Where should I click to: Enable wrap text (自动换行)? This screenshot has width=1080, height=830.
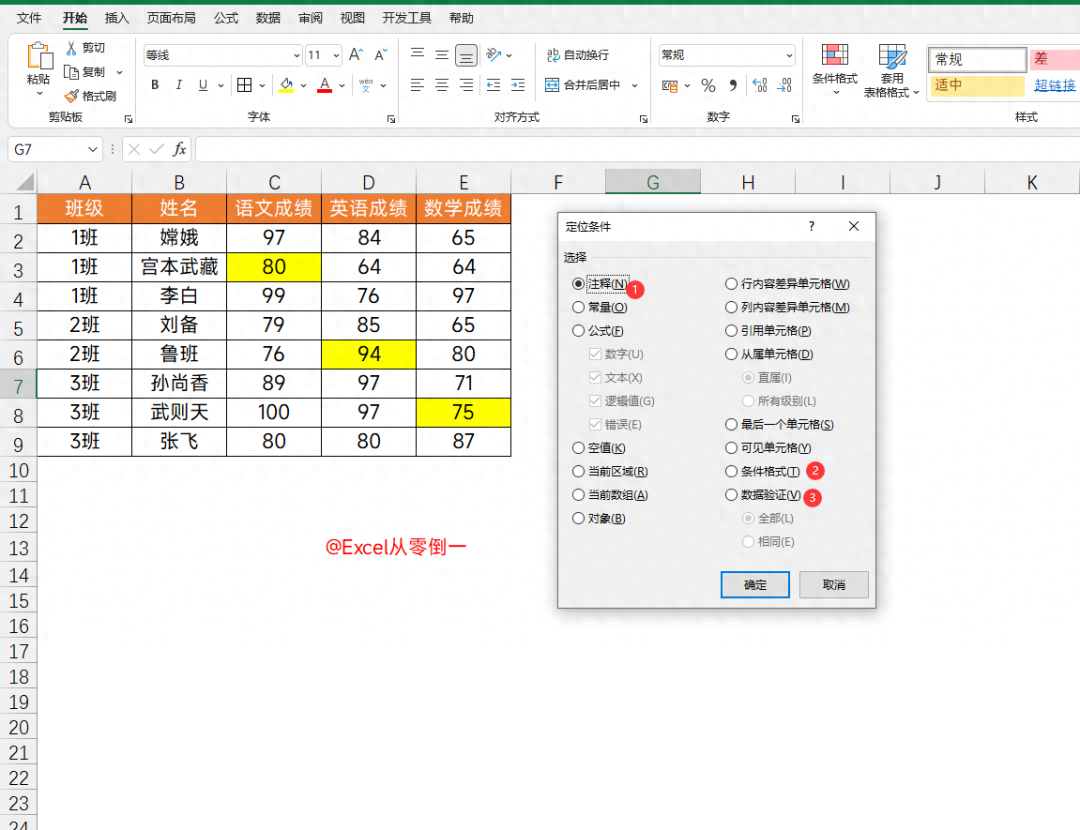(577, 54)
